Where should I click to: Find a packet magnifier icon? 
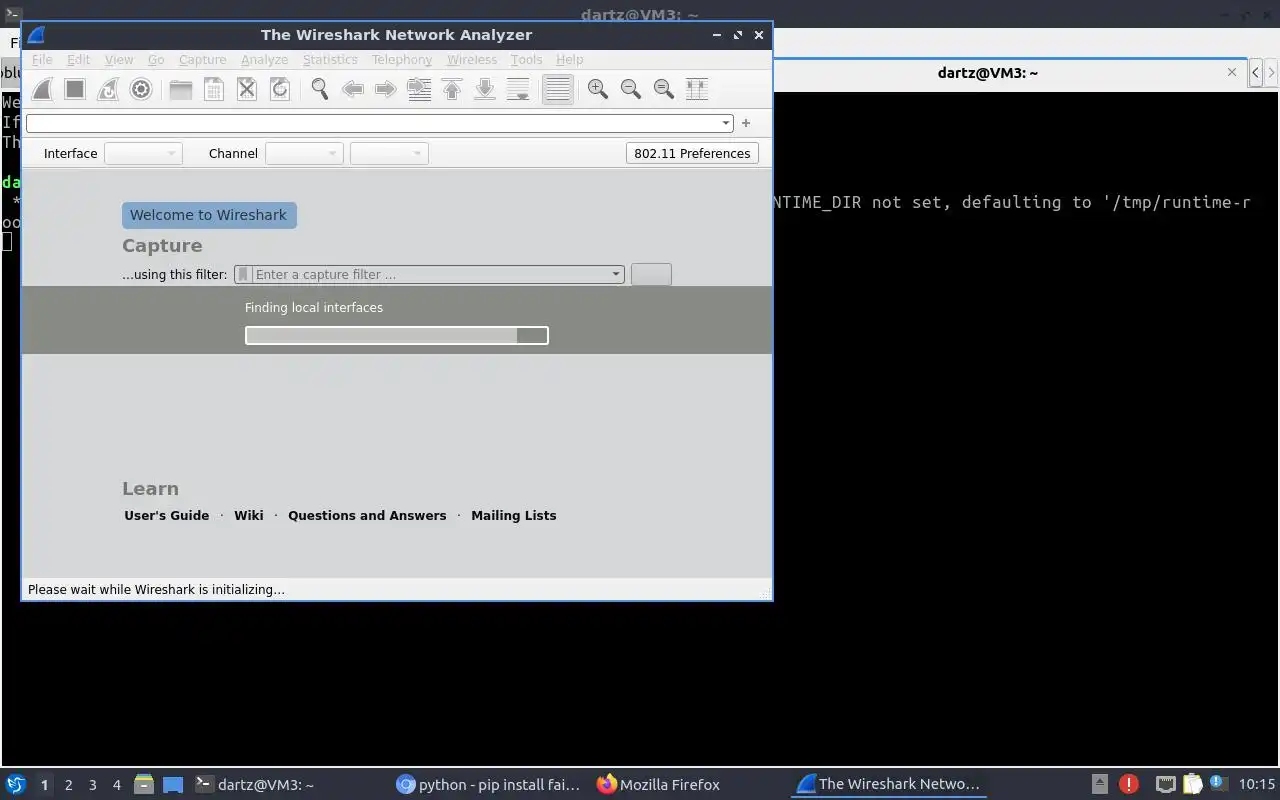coord(320,89)
